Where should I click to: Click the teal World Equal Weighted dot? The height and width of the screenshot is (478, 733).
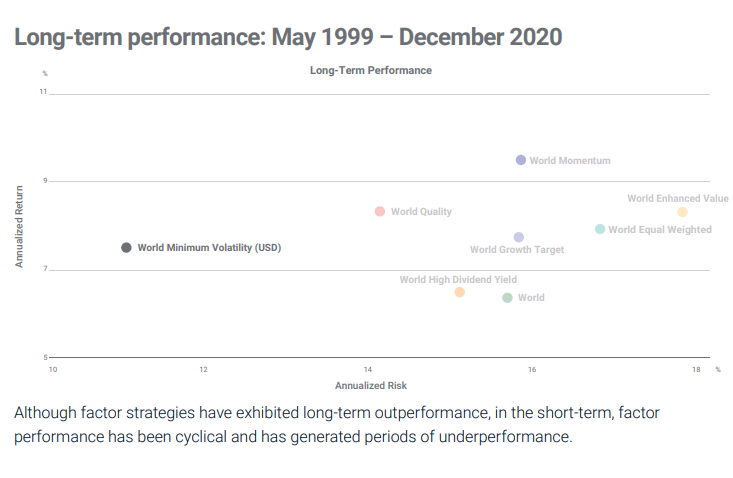pos(600,229)
